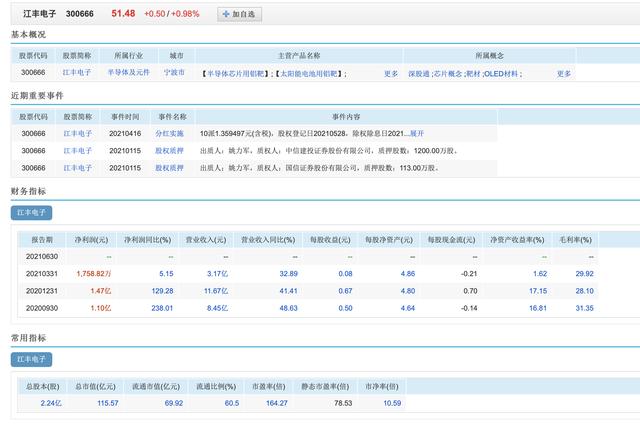Open the 半导体芯片用钽靶 product link
This screenshot has width=640, height=427.
pyautogui.click(x=236, y=74)
